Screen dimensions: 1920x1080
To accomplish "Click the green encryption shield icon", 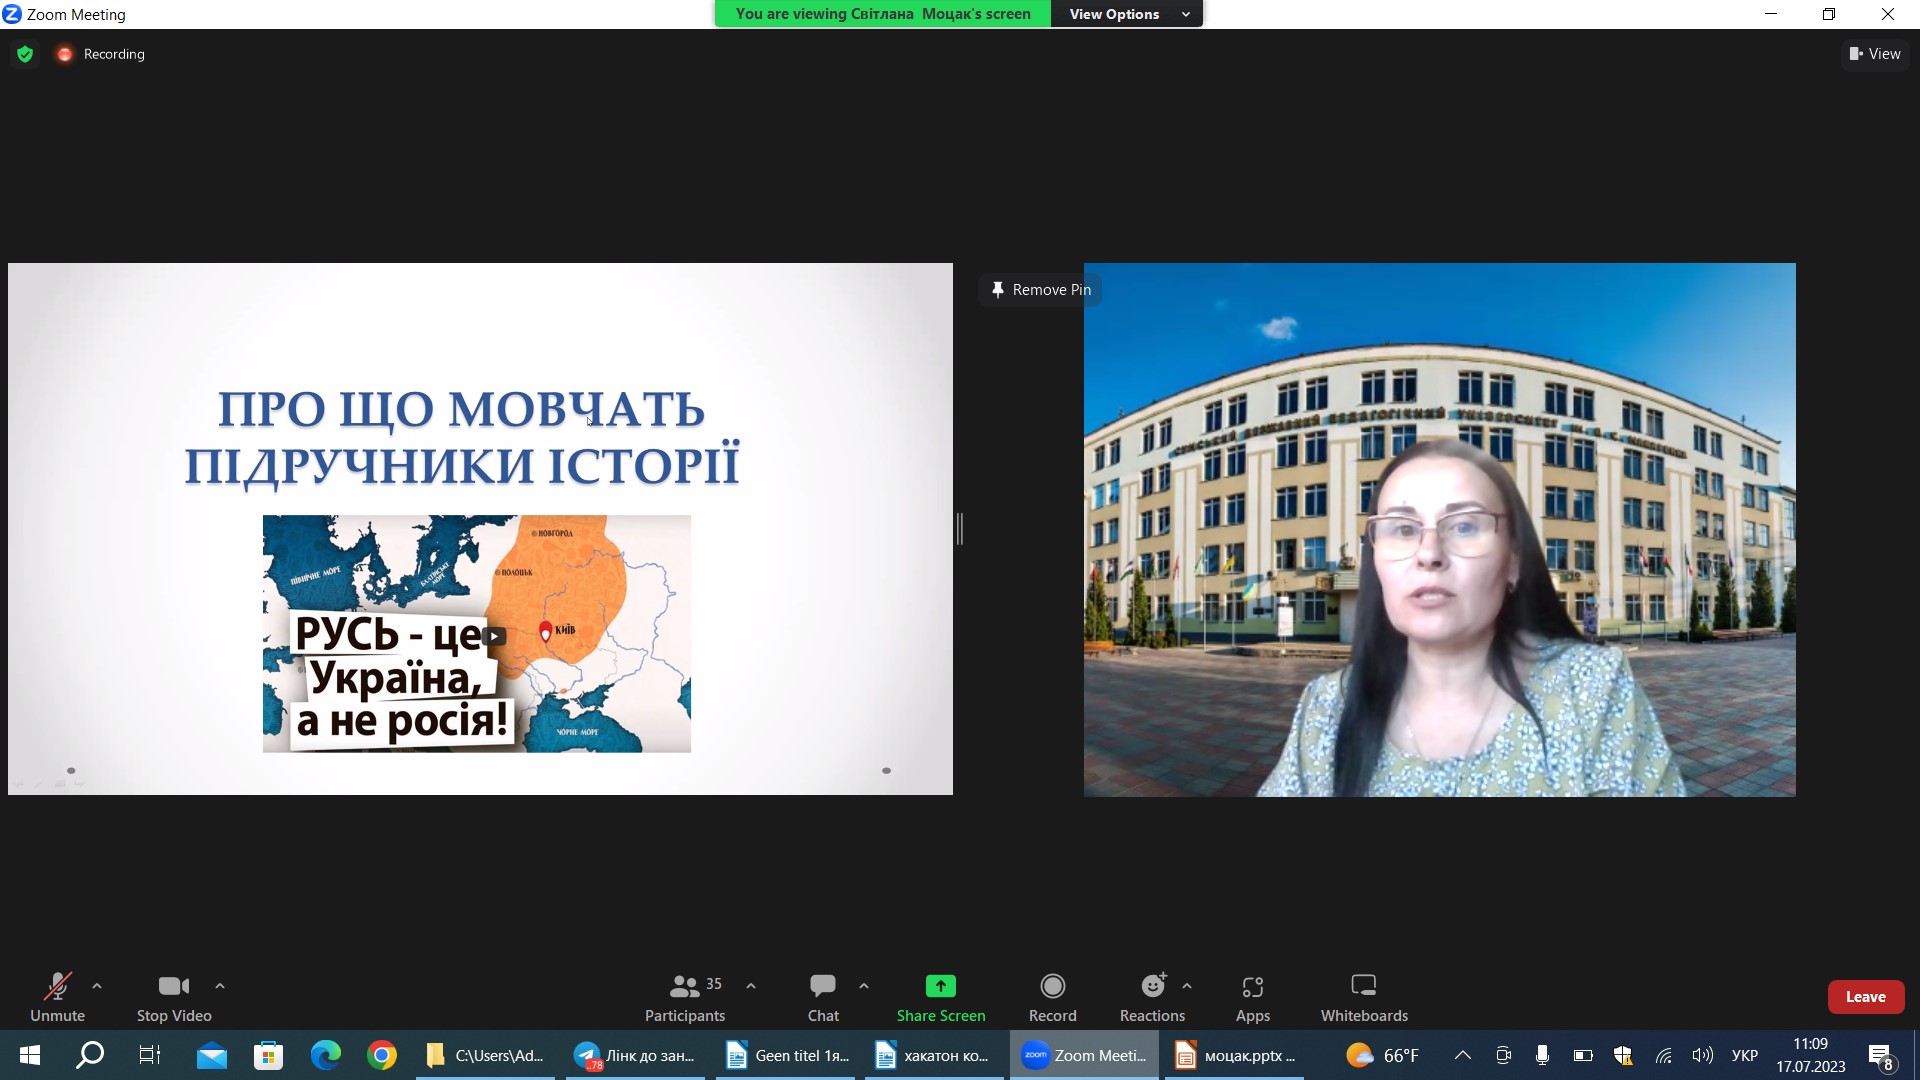I will pyautogui.click(x=25, y=54).
